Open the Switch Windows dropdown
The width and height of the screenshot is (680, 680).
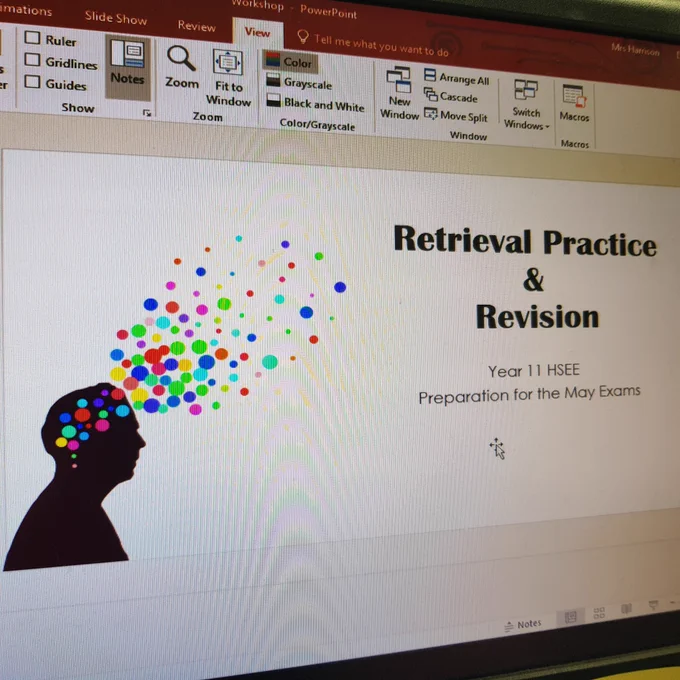[x=526, y=105]
